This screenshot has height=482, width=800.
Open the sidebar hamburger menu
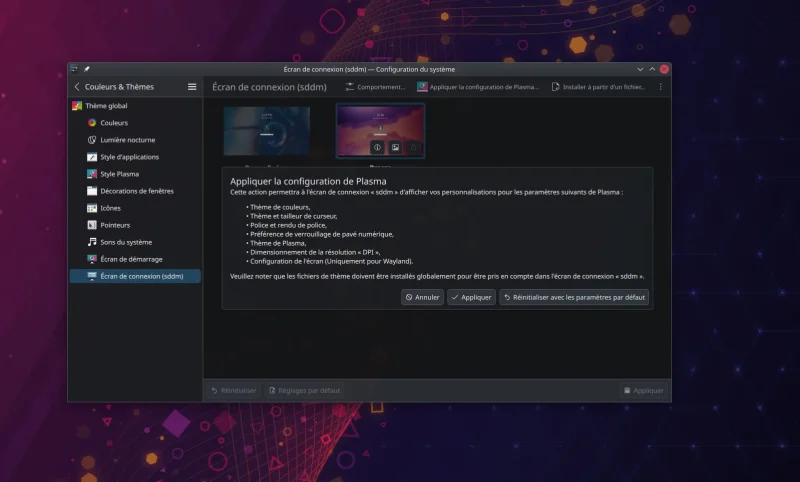tap(192, 87)
